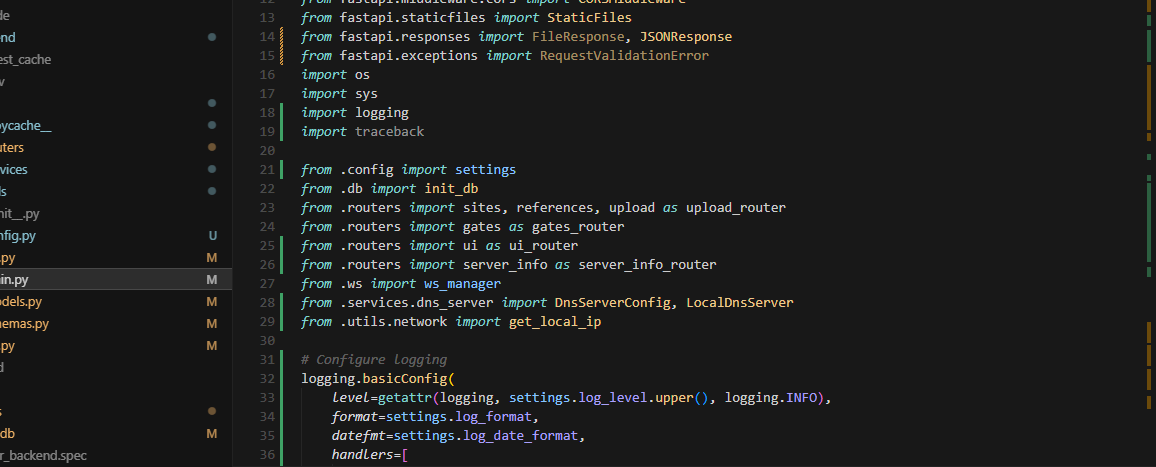Click the M badge beside schemas.py
The width and height of the screenshot is (1156, 467).
click(x=212, y=324)
